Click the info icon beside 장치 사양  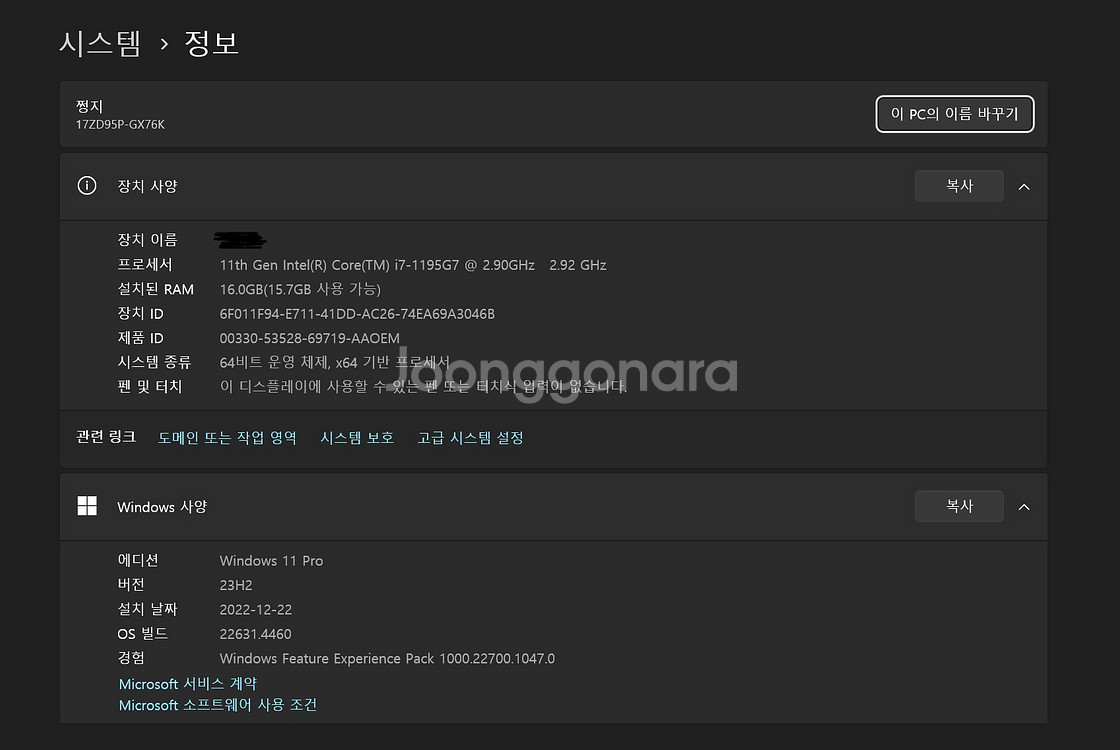[x=87, y=186]
